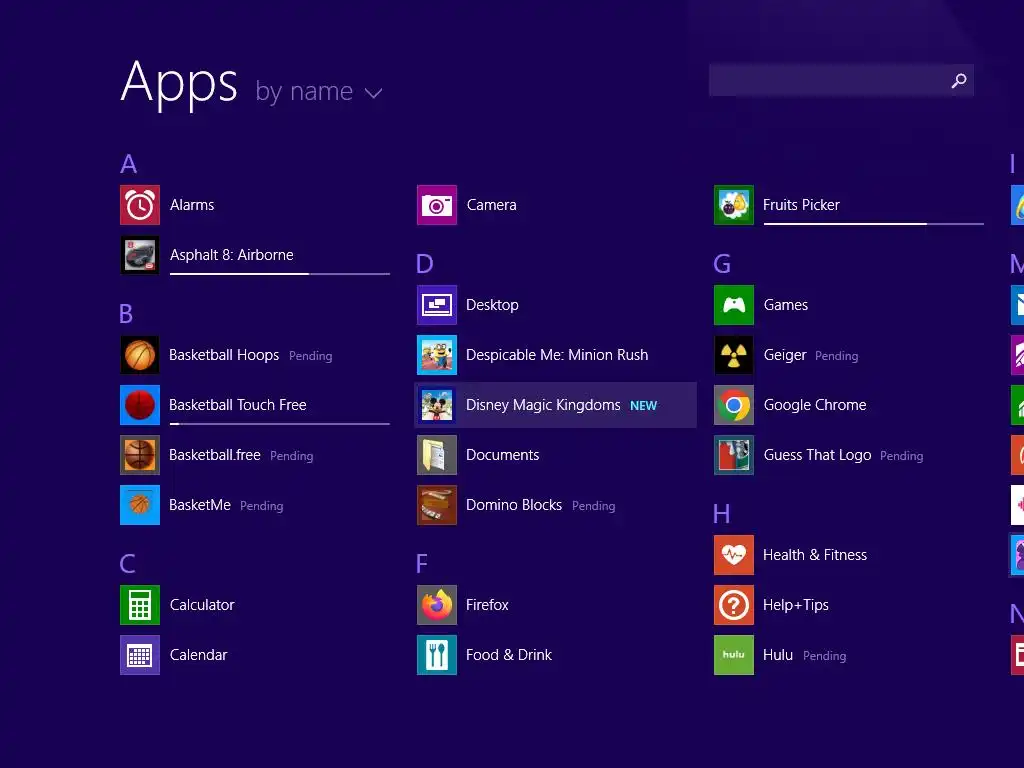The image size is (1024, 768).
Task: Launch Google Chrome icon
Action: 734,405
